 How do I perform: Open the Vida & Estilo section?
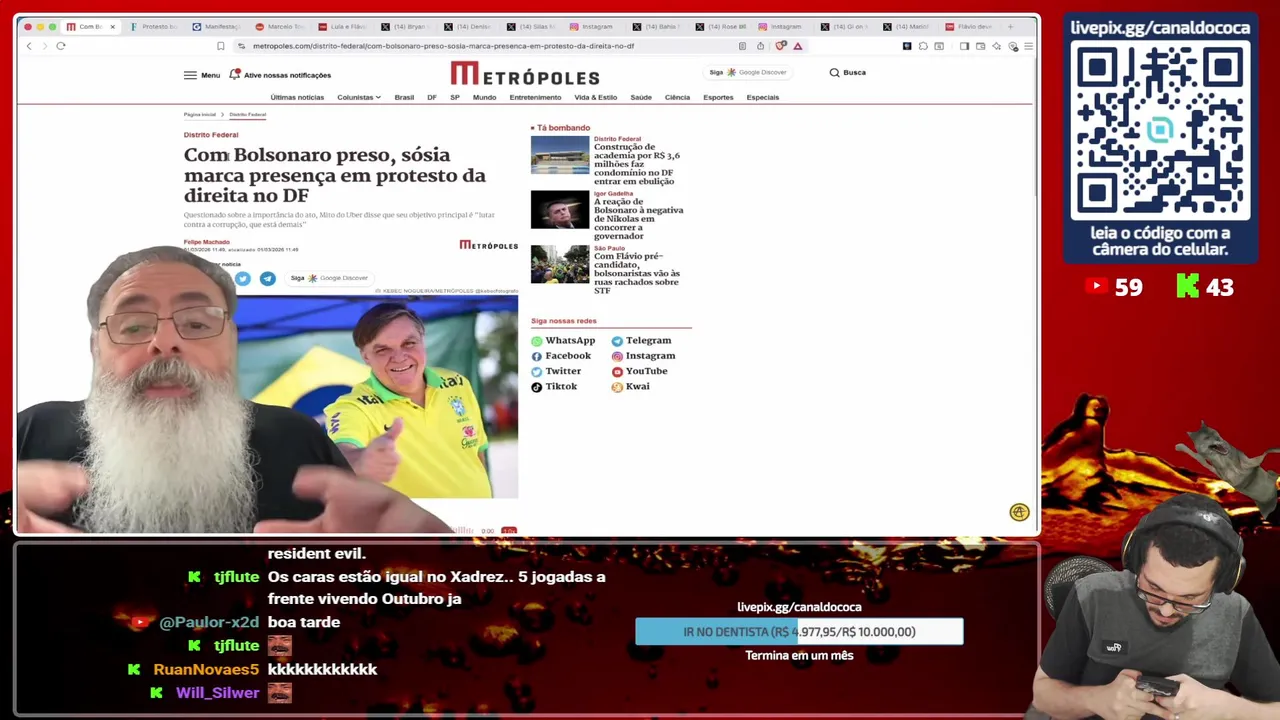coord(595,97)
